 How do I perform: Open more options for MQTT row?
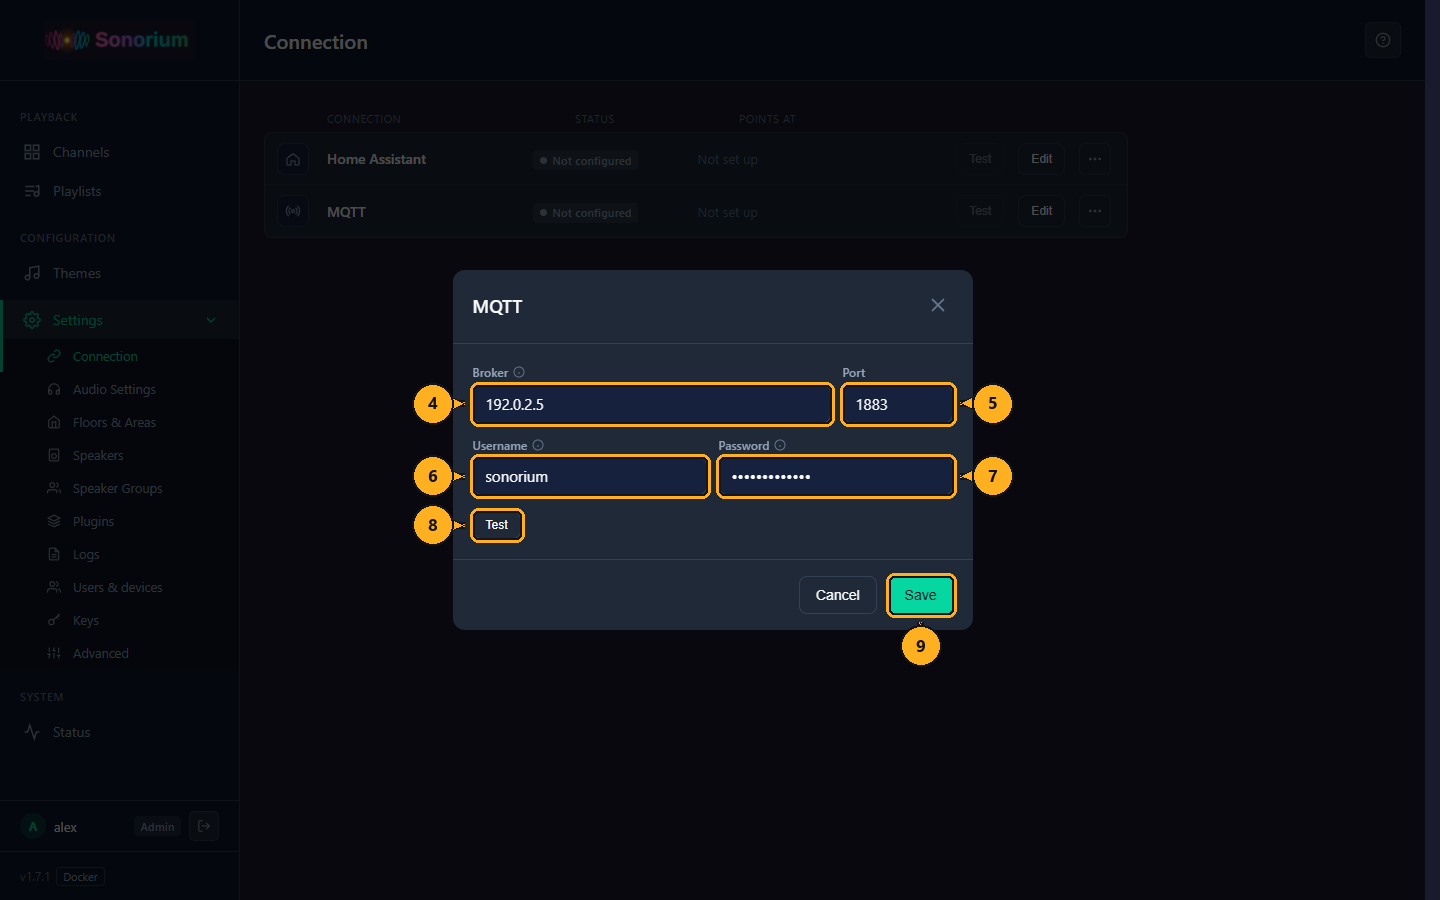coord(1095,211)
